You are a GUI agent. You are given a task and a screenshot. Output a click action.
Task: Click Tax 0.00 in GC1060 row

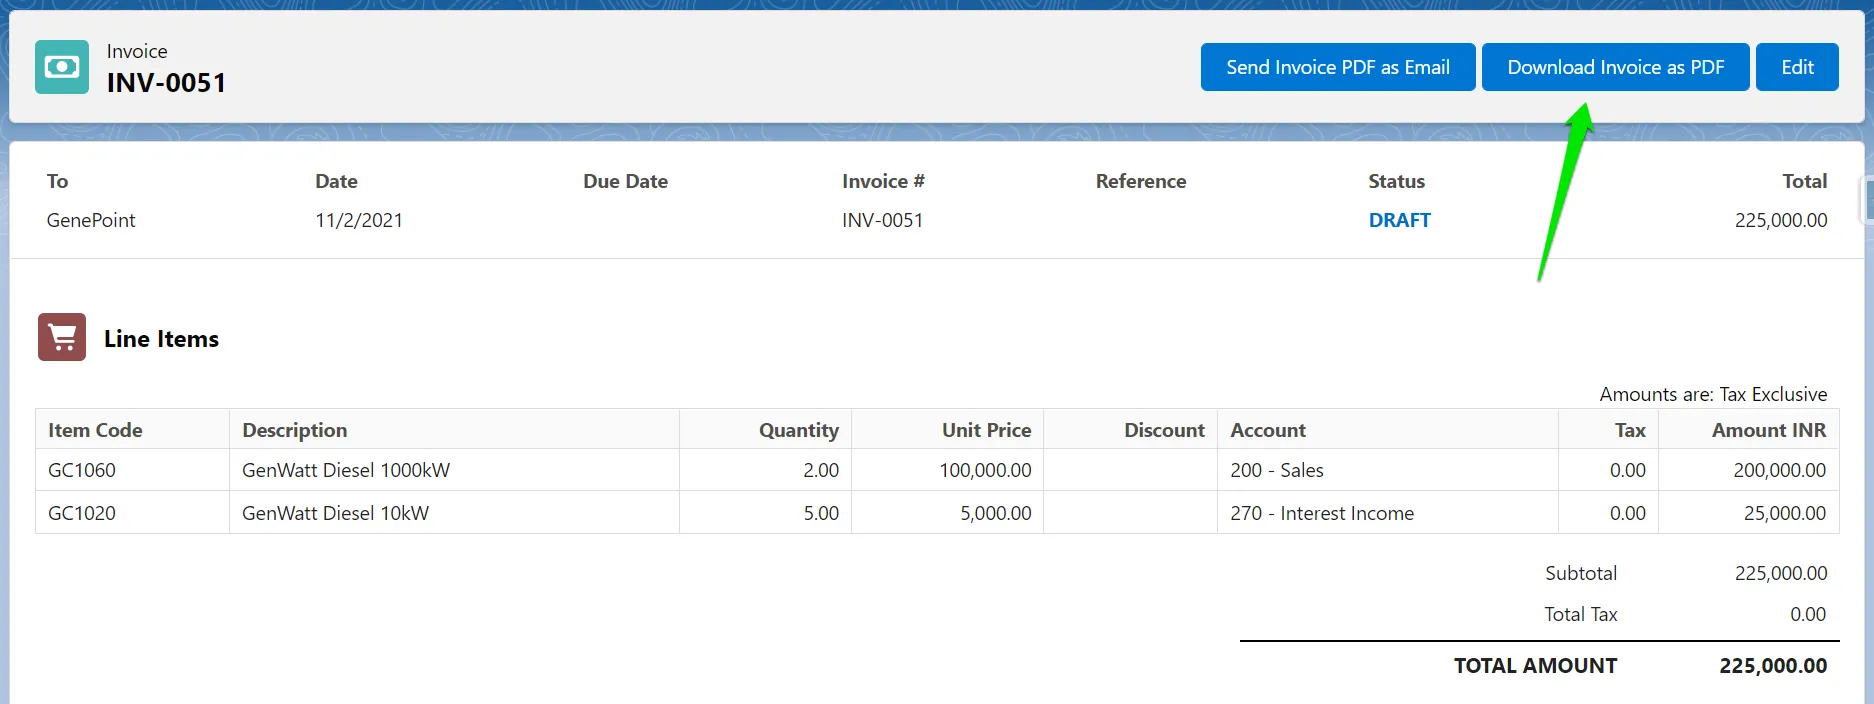(x=1627, y=470)
